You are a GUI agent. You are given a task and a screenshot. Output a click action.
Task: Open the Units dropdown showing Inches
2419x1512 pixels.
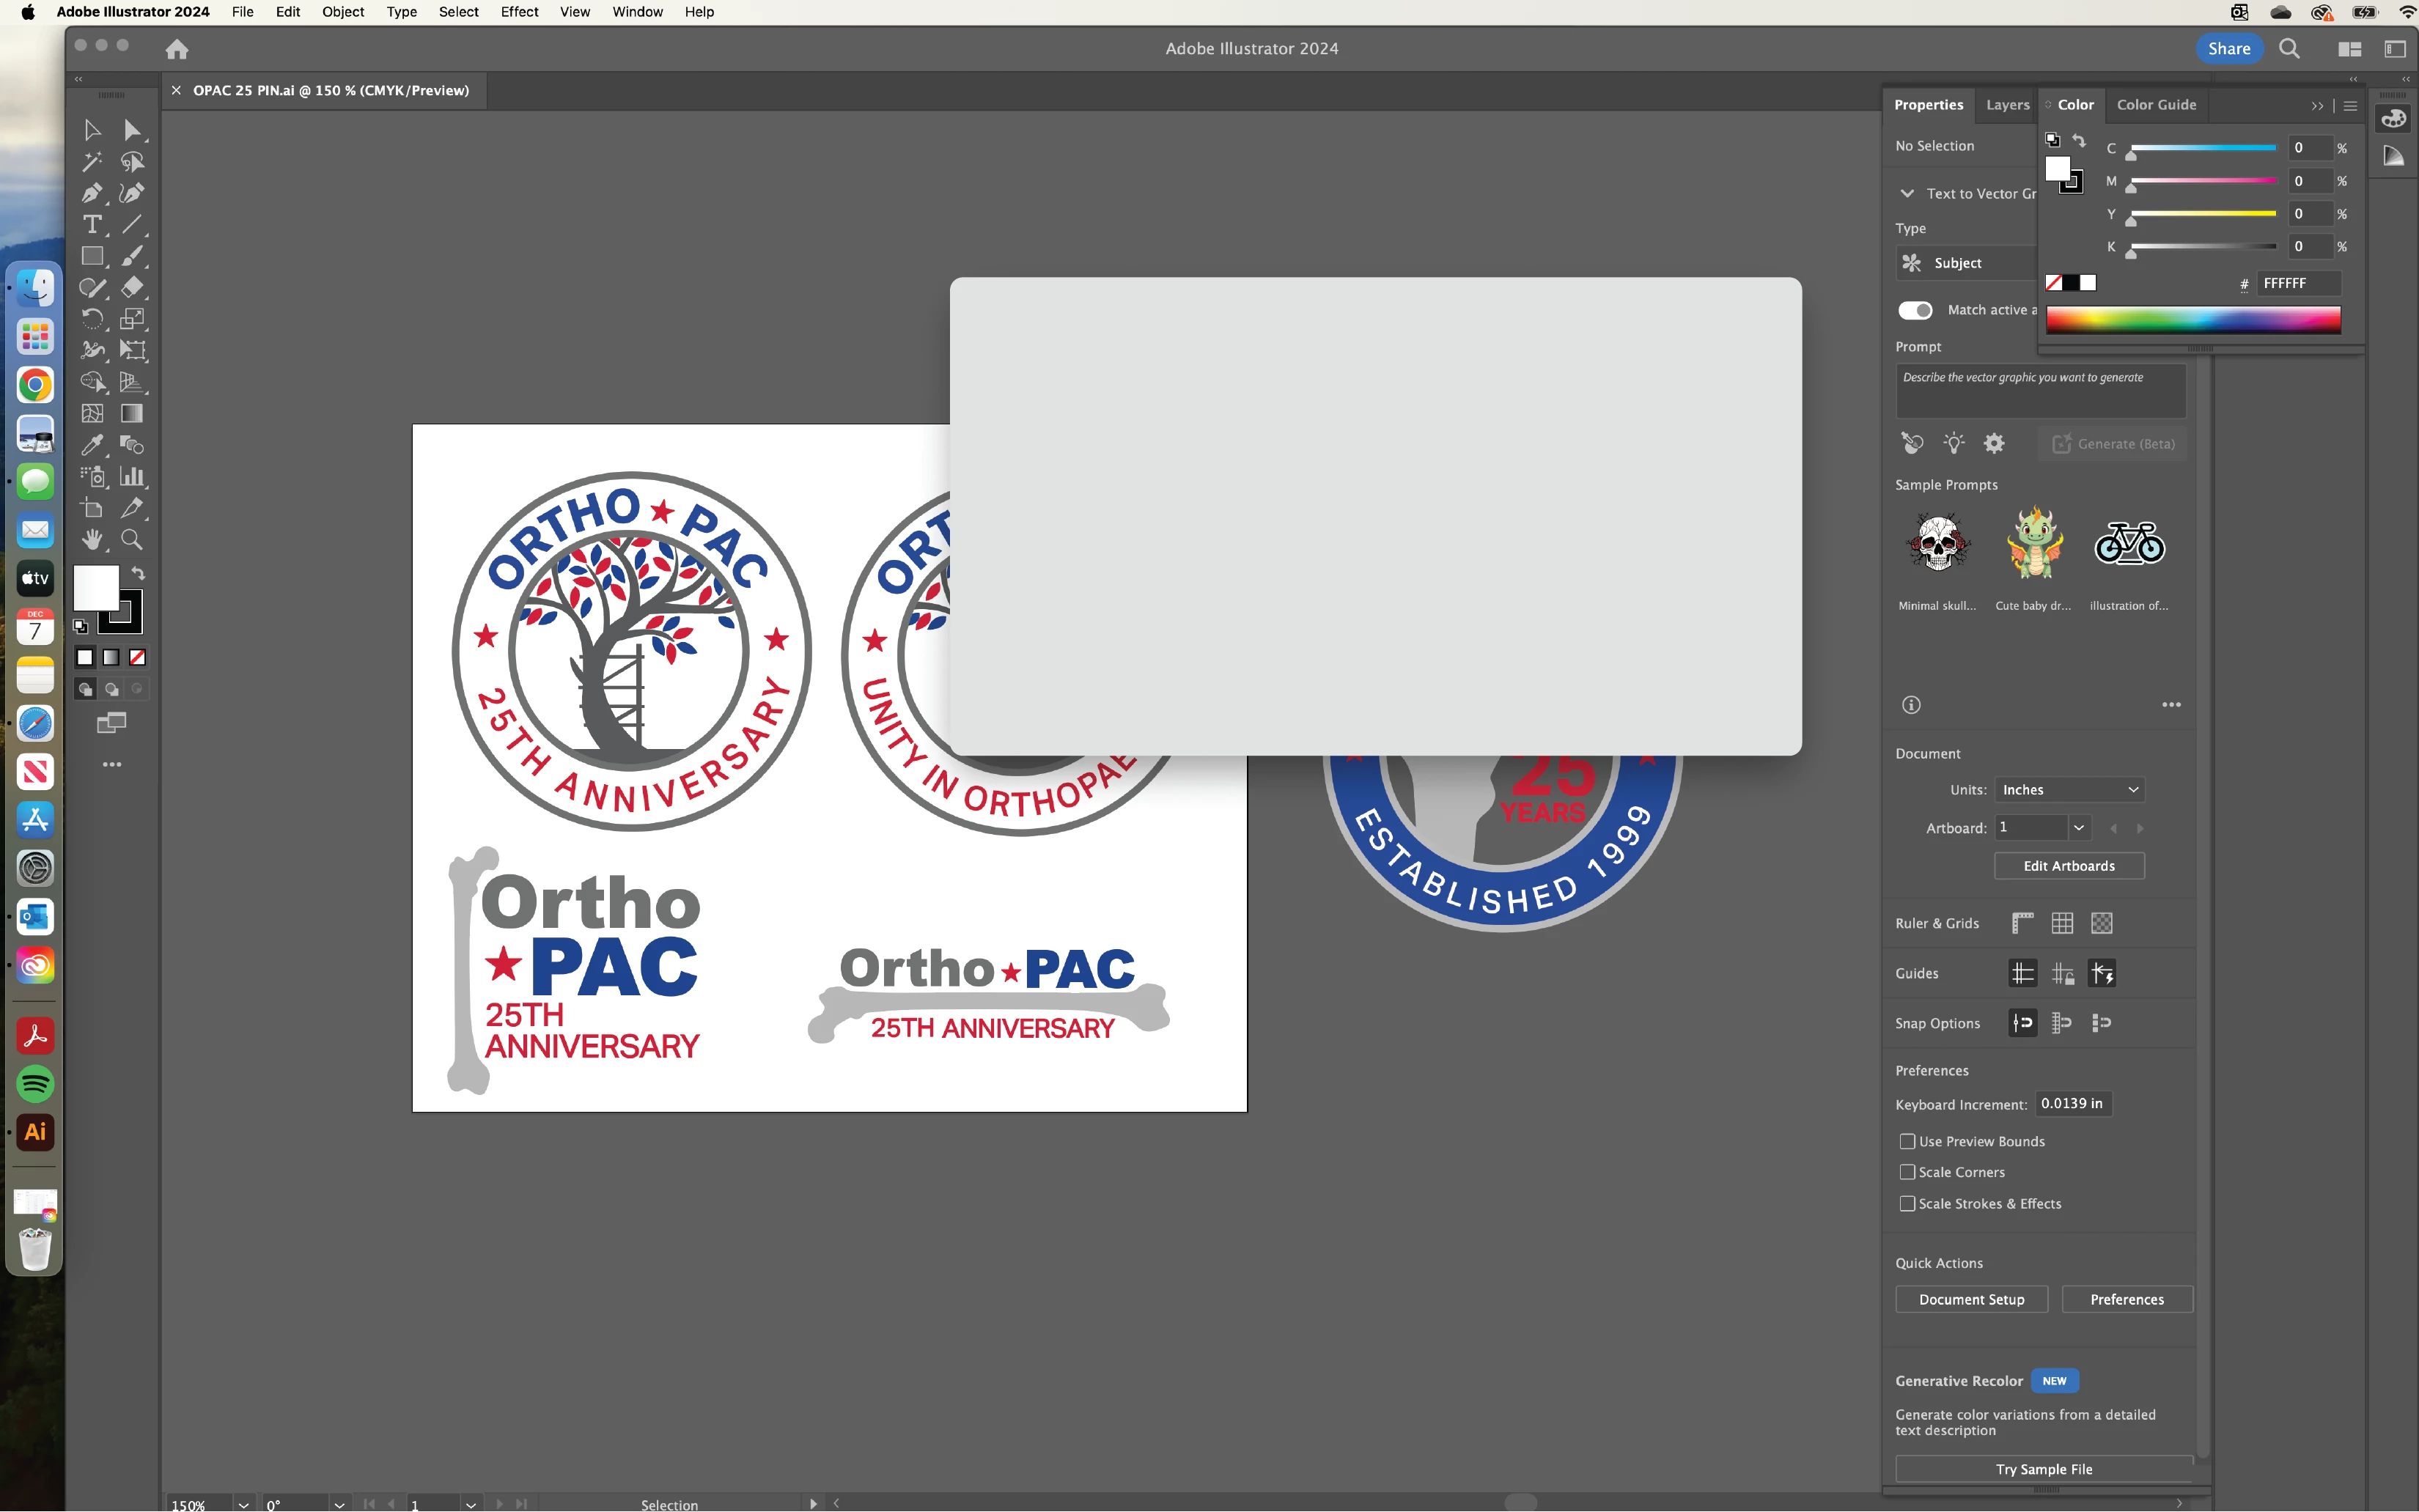click(2069, 789)
